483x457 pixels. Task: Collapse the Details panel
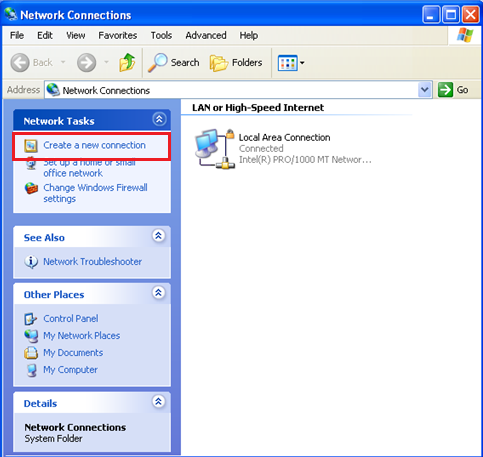159,401
